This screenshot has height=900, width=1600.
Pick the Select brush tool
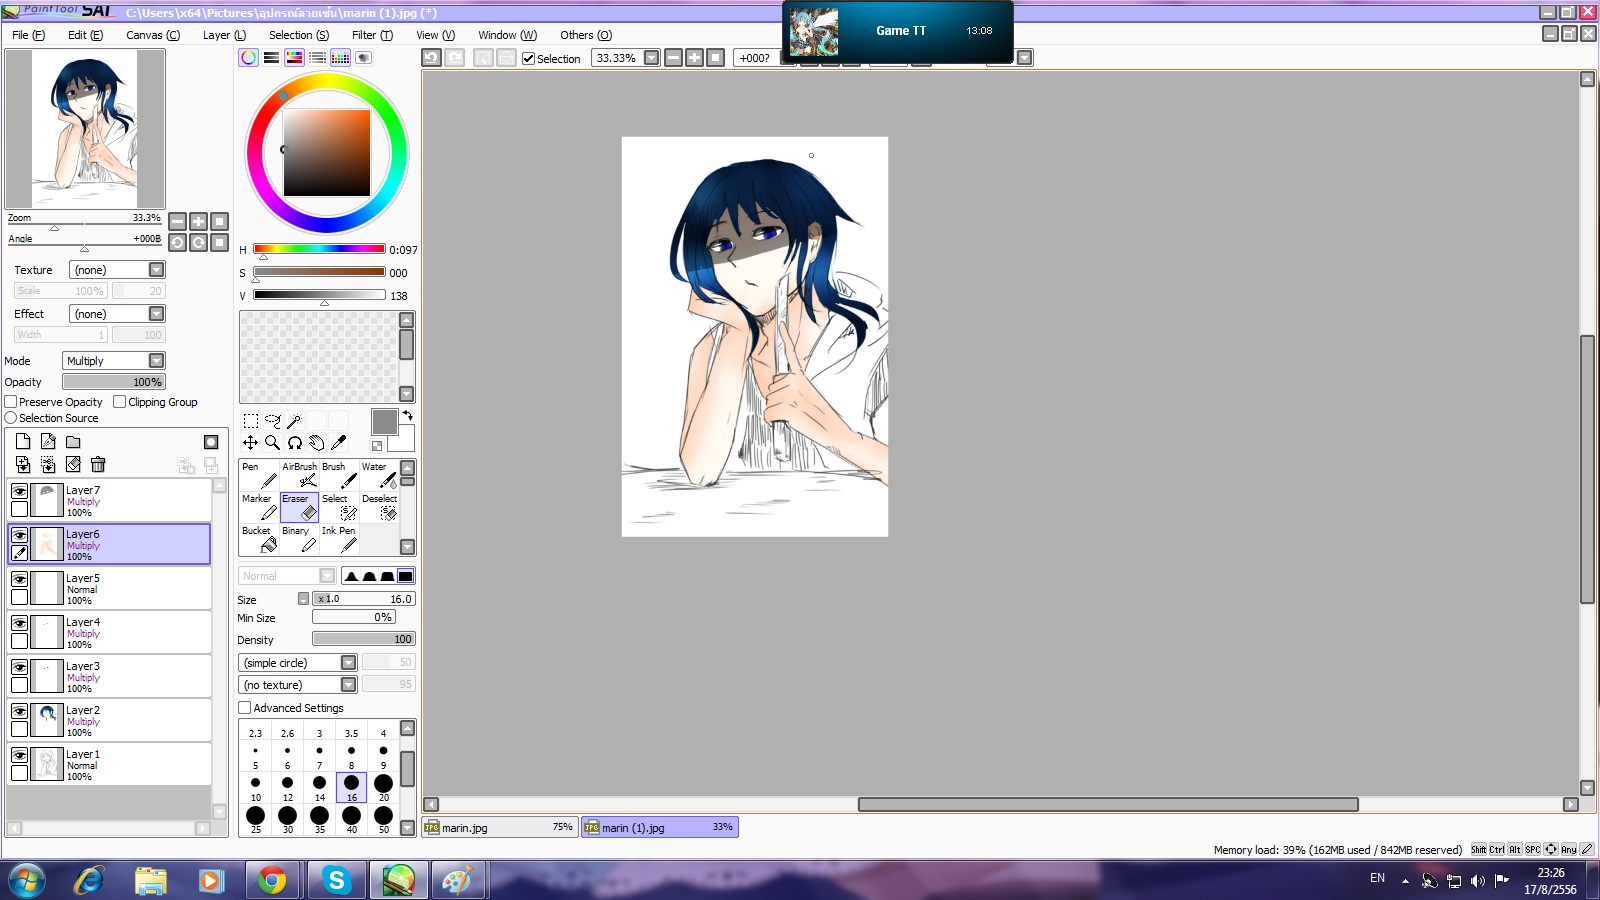pyautogui.click(x=339, y=507)
